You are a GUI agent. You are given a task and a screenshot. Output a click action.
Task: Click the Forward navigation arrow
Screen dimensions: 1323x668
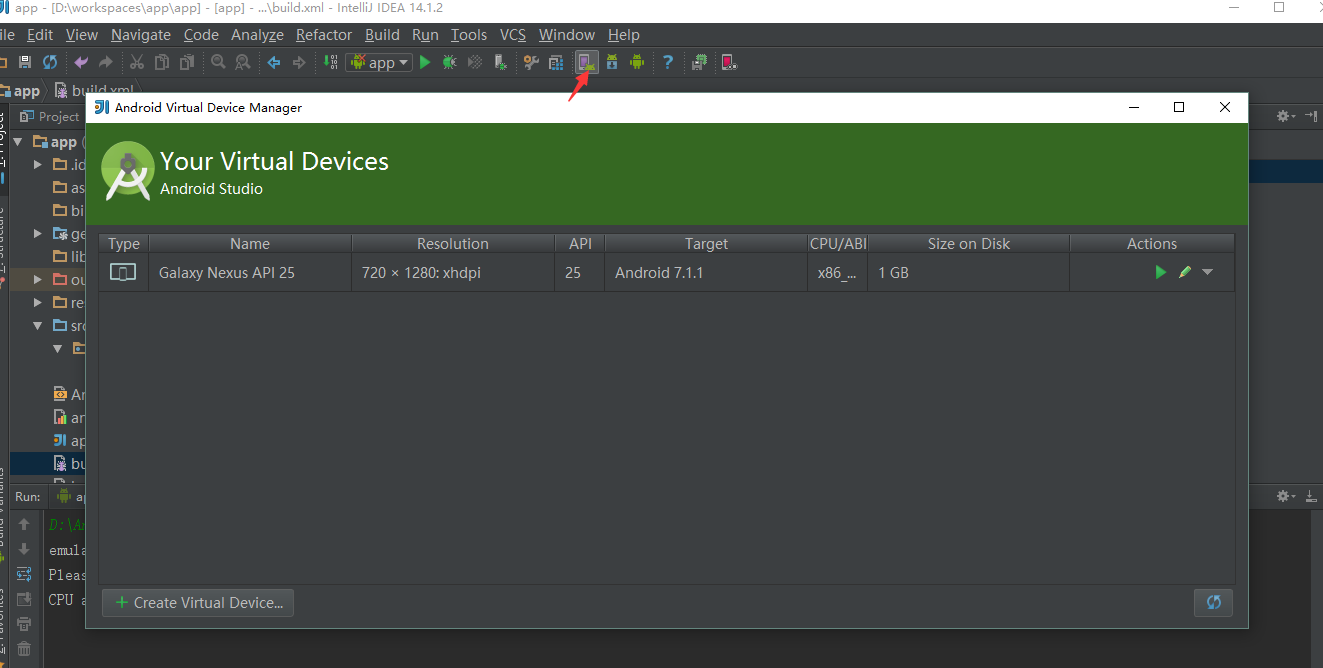click(298, 62)
